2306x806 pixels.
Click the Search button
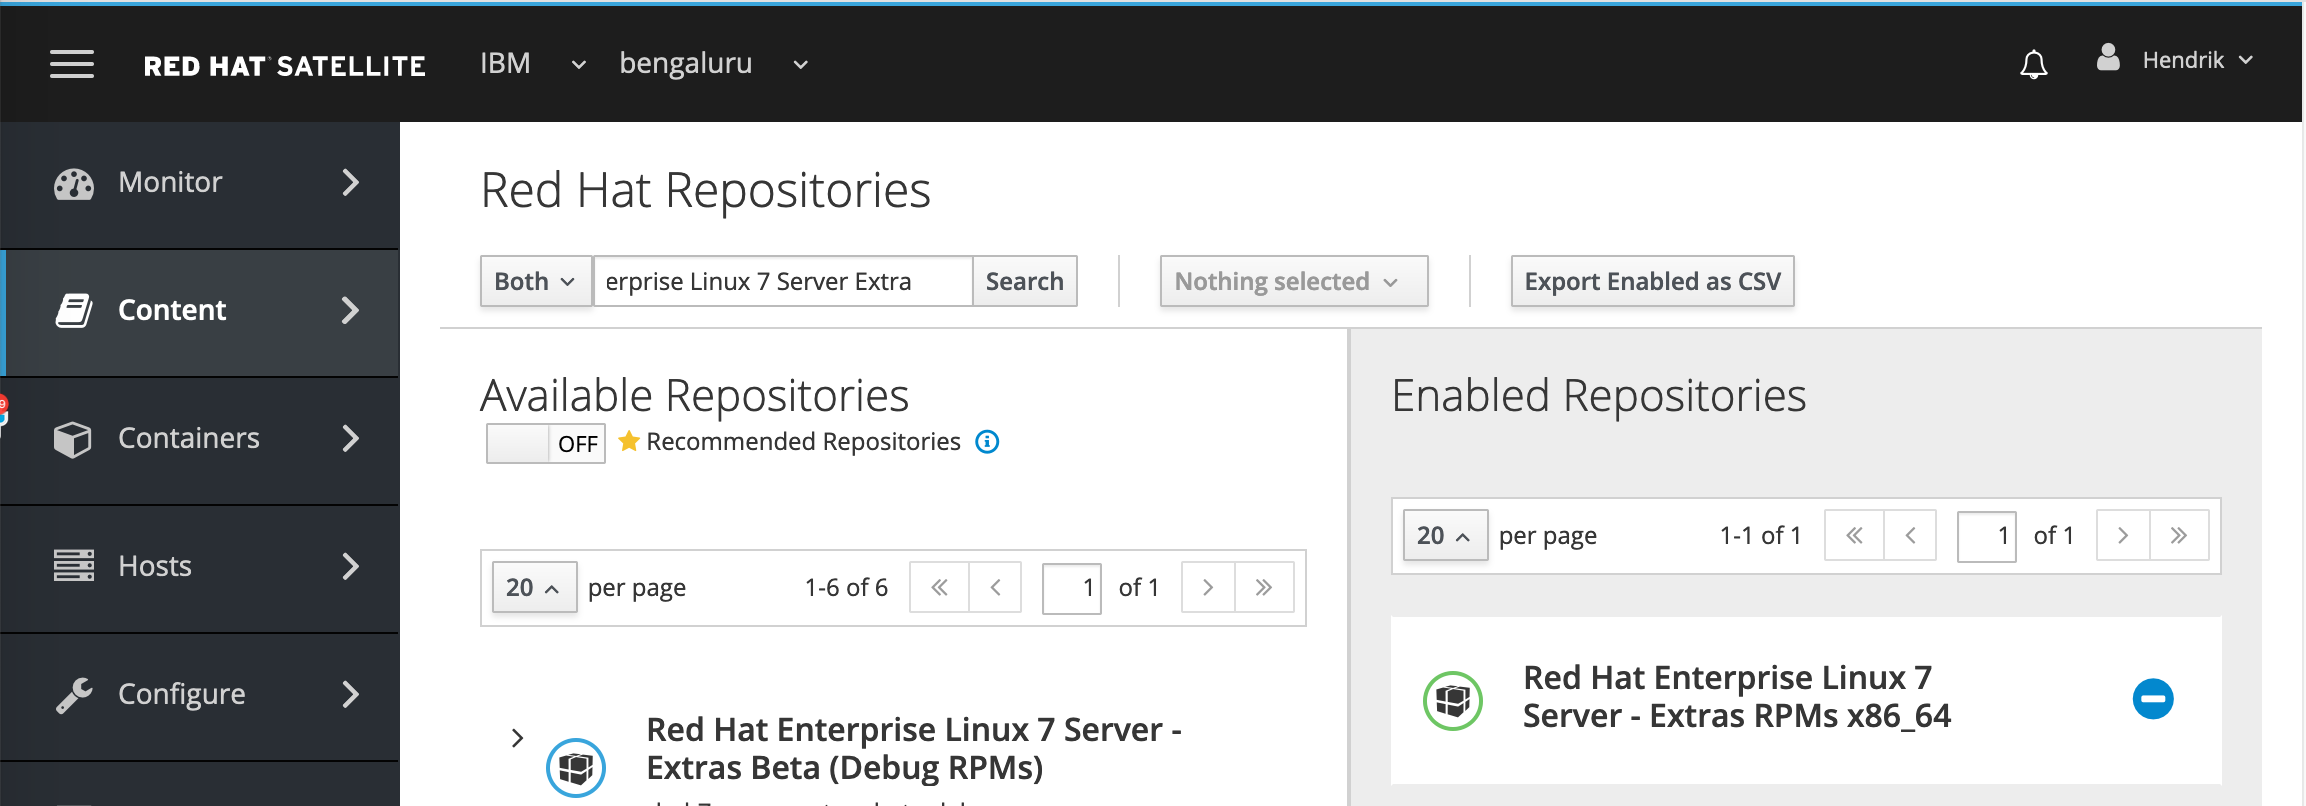coord(1024,281)
